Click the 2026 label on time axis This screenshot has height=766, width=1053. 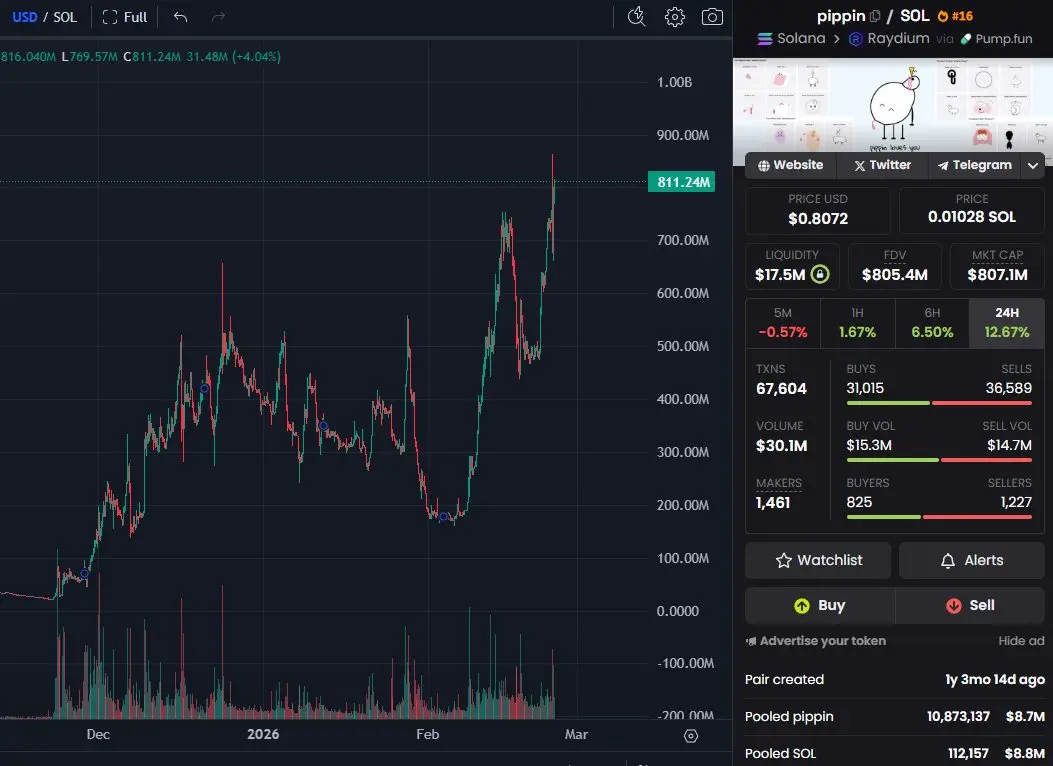pyautogui.click(x=263, y=734)
